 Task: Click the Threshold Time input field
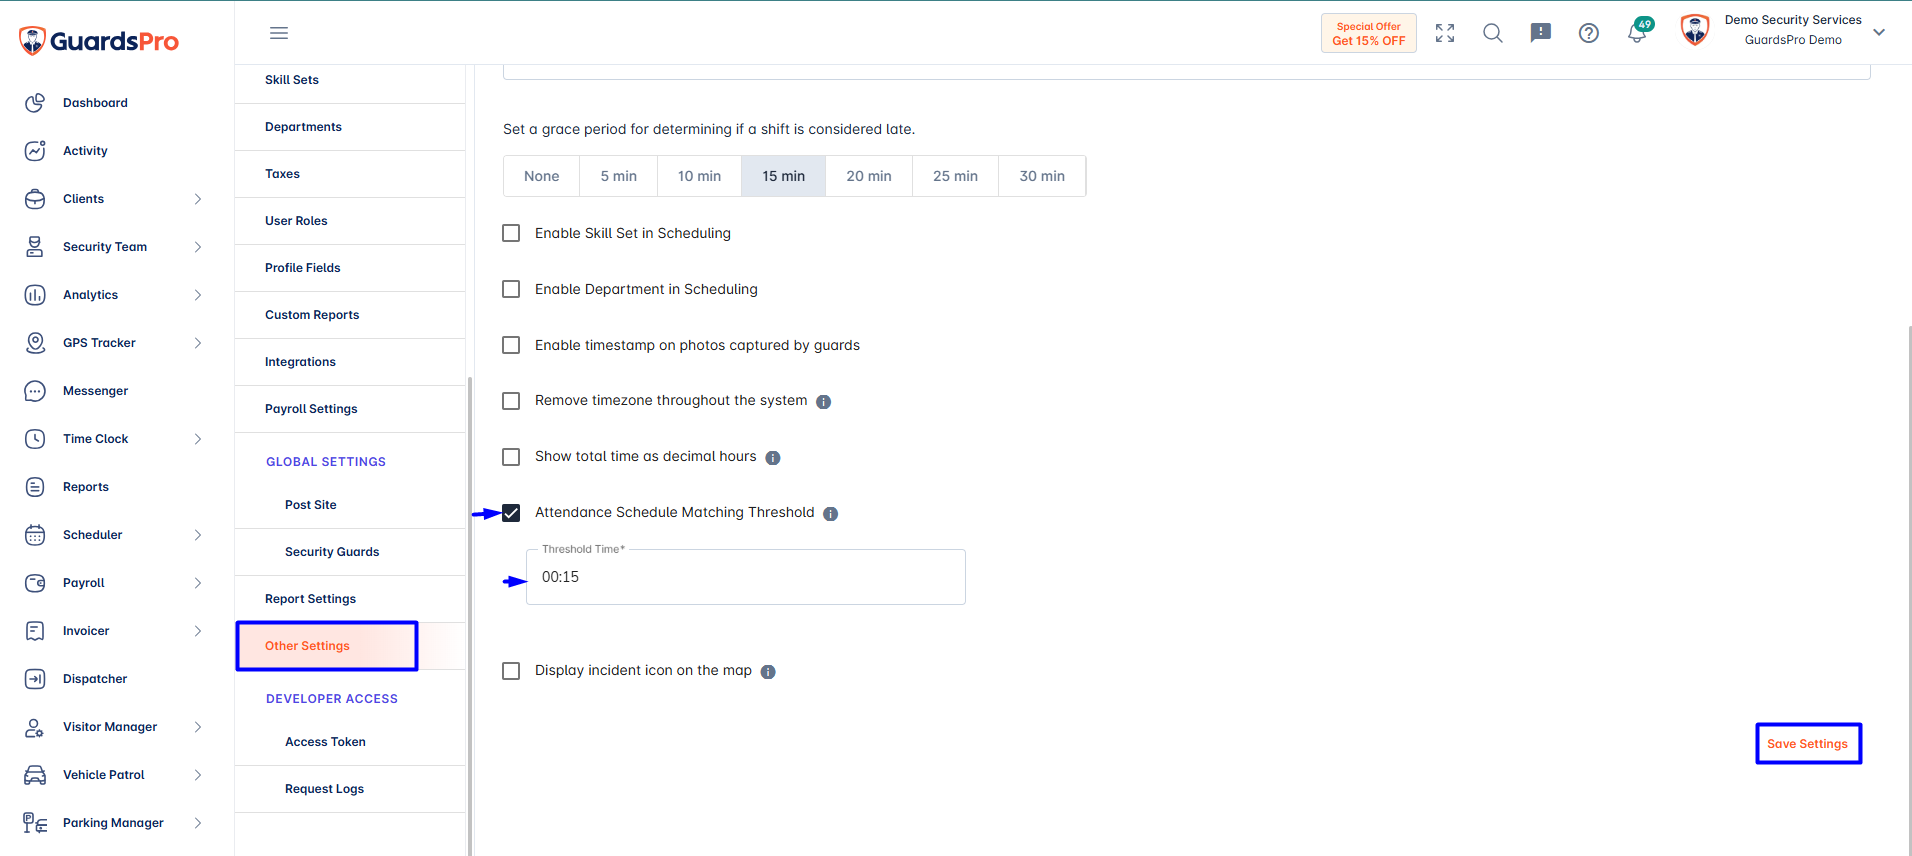point(746,577)
